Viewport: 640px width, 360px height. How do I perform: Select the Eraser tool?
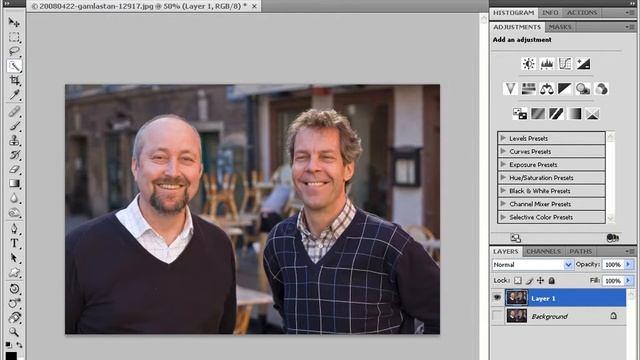[14, 169]
